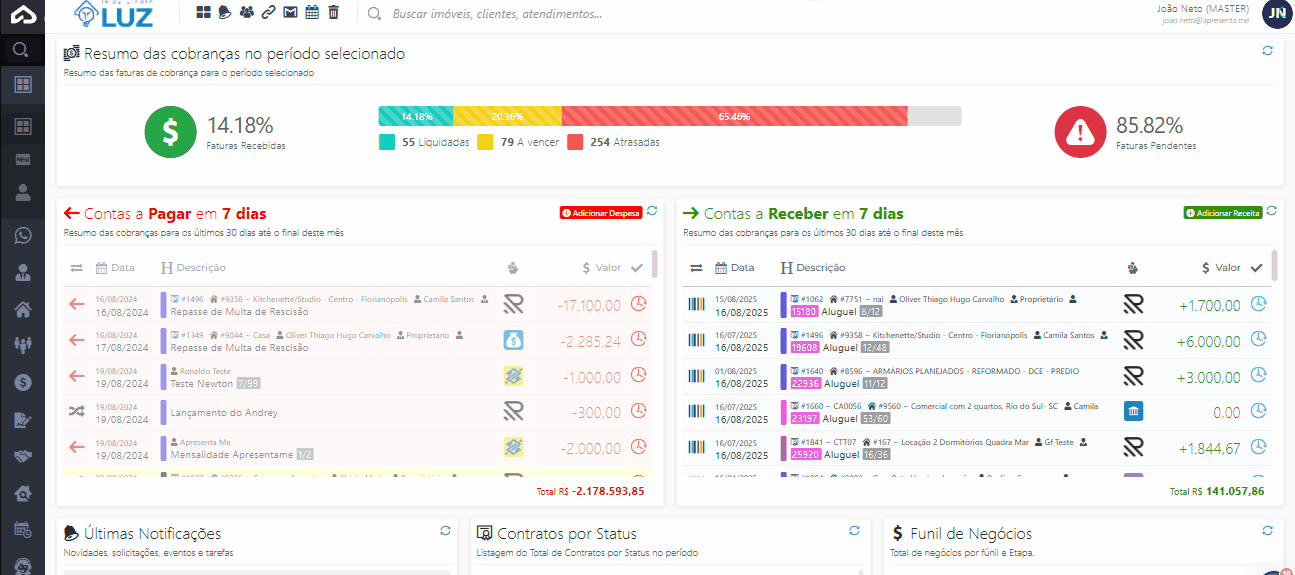Click the envelope mail icon in toolbar
The width and height of the screenshot is (1295, 575).
(x=290, y=13)
